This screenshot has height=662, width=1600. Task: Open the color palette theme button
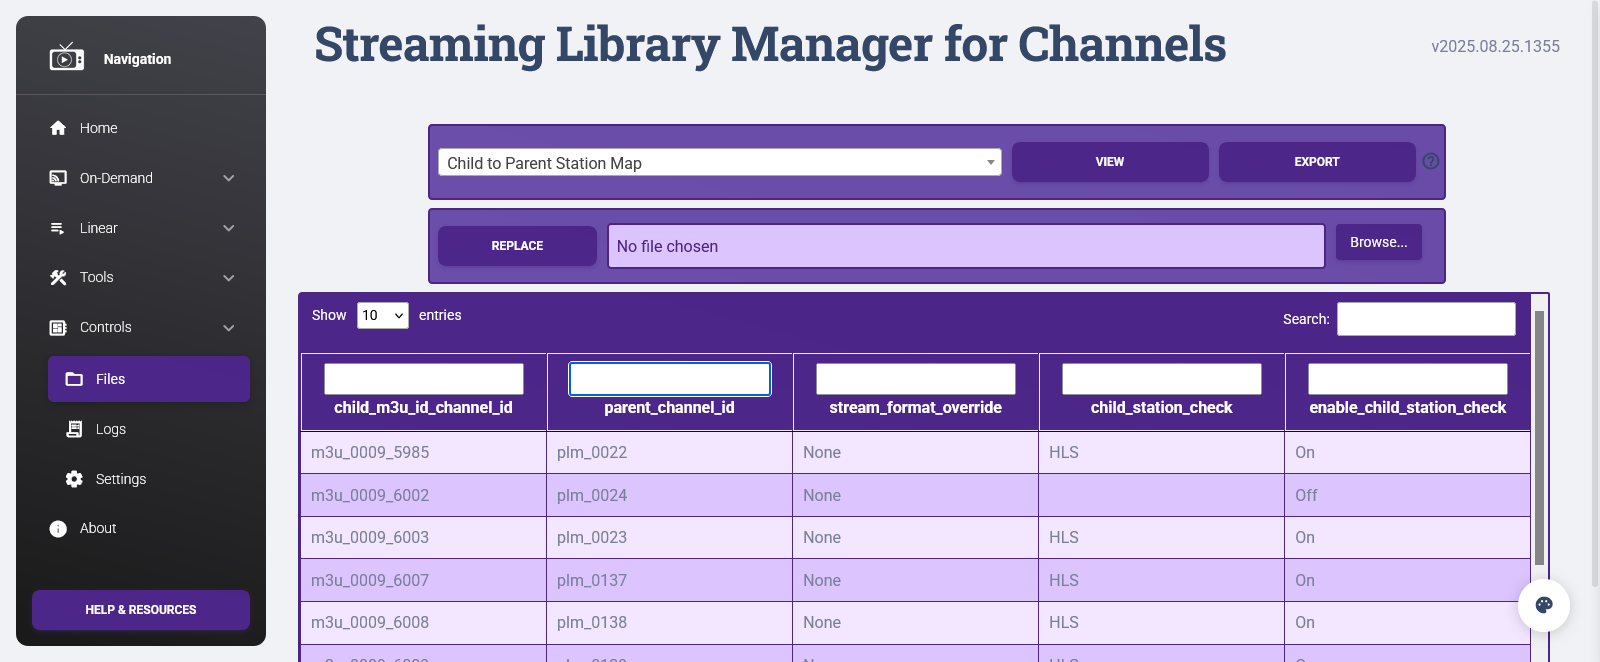(1543, 605)
